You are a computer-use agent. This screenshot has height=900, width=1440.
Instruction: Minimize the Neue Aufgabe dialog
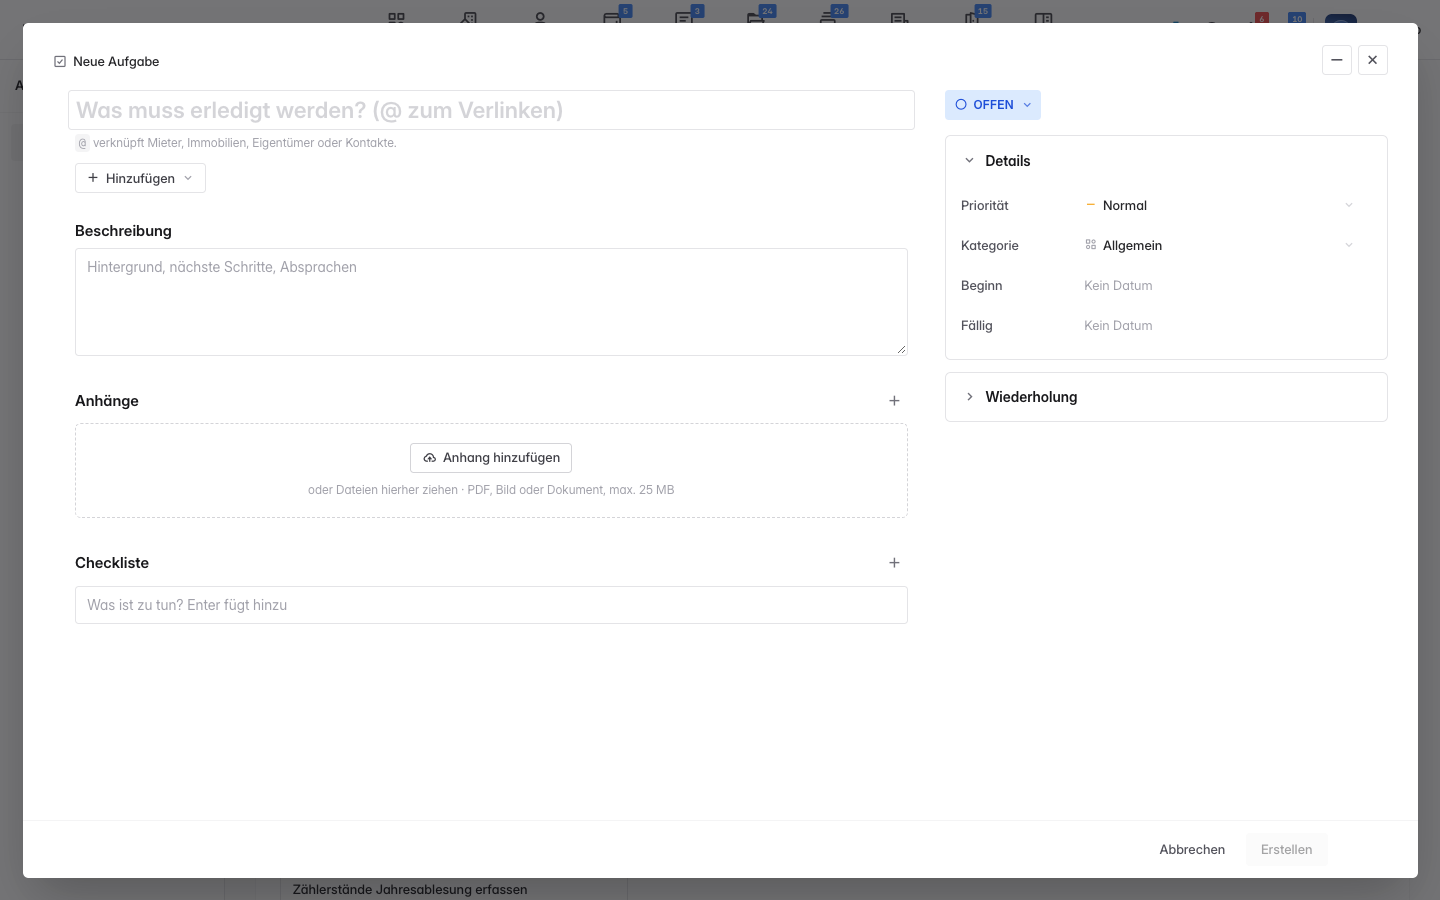[1337, 60]
